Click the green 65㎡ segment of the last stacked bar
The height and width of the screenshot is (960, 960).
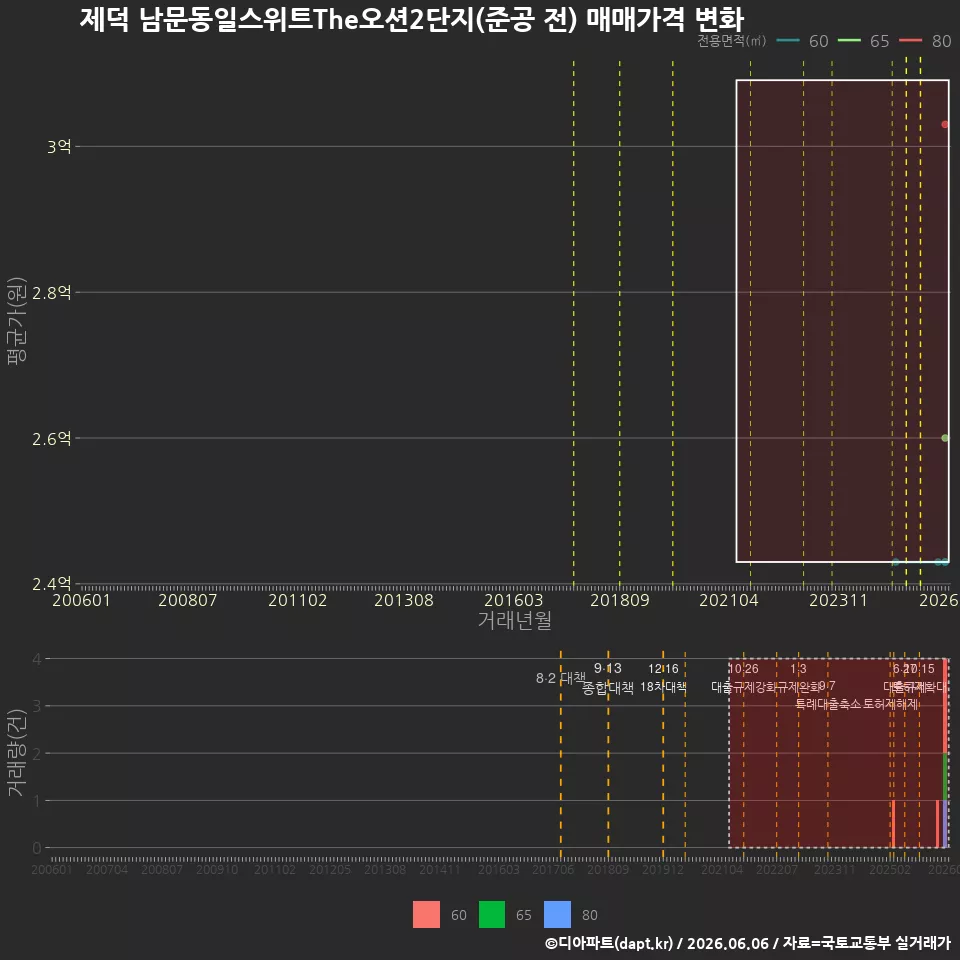(945, 776)
